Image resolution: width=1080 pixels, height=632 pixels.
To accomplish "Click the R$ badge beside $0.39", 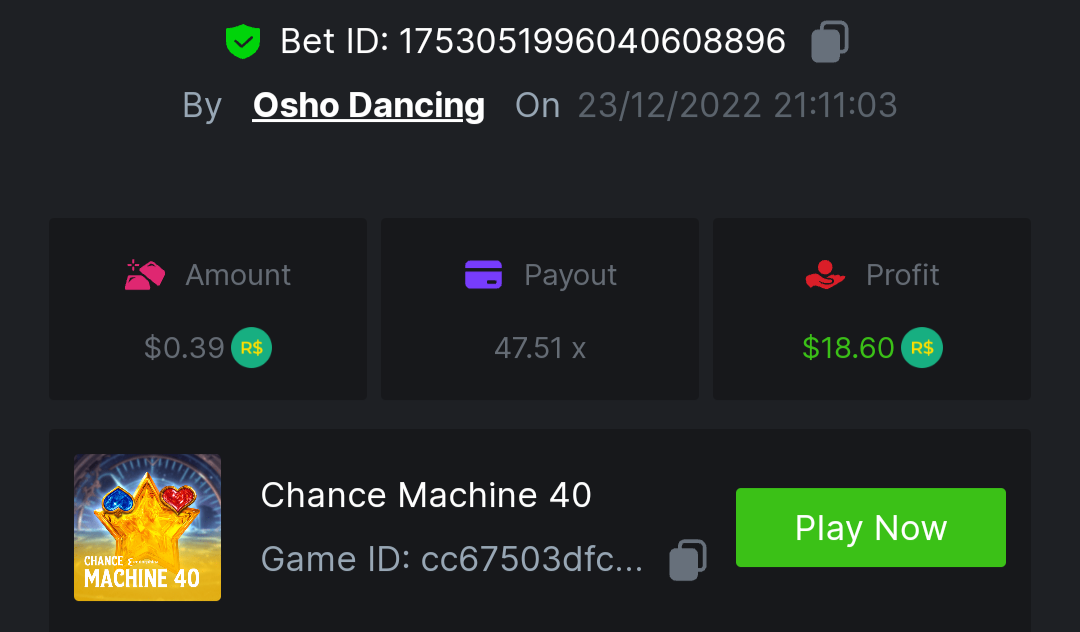I will 252,348.
